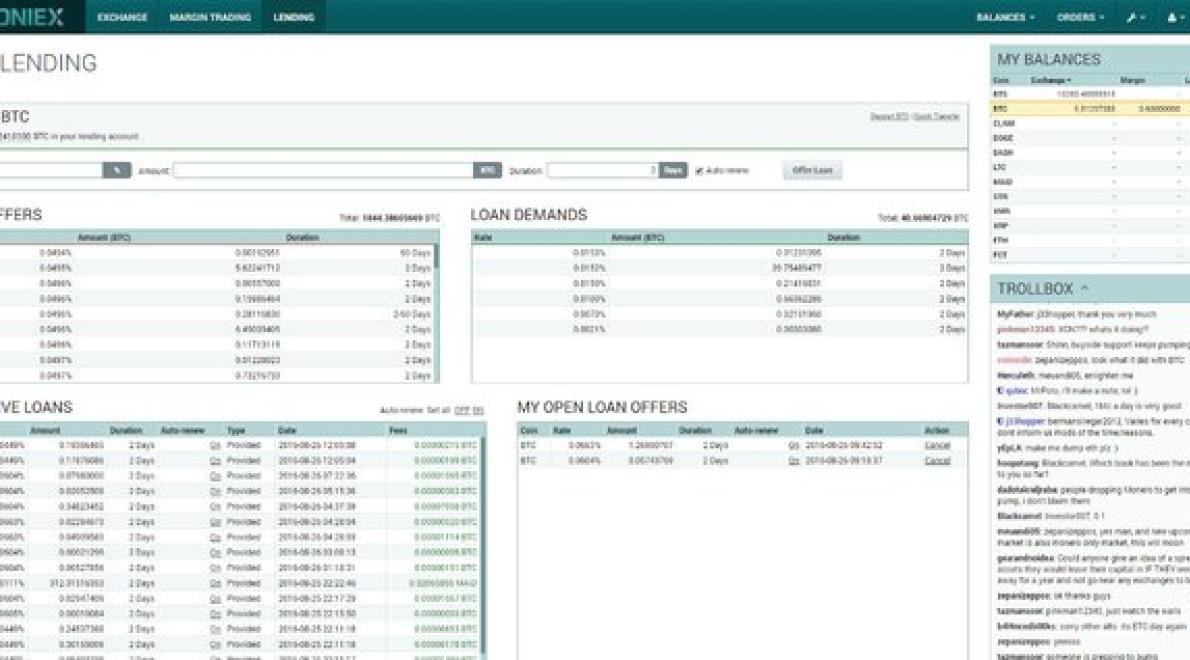Switch to the EXCHANGE tab
Screen dimensions: 1190x660
121,17
